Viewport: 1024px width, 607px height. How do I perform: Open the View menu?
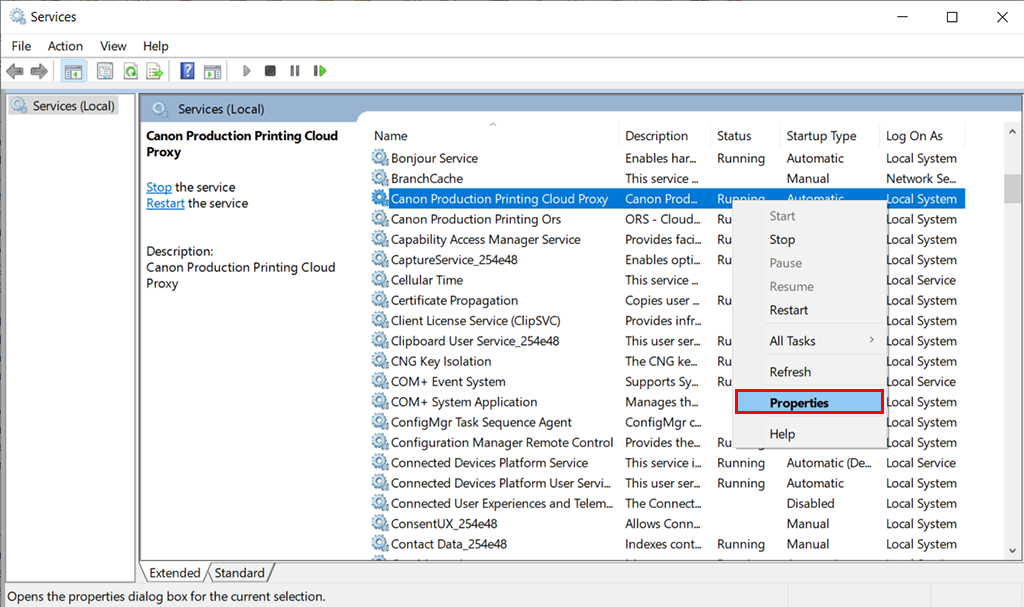pyautogui.click(x=113, y=46)
